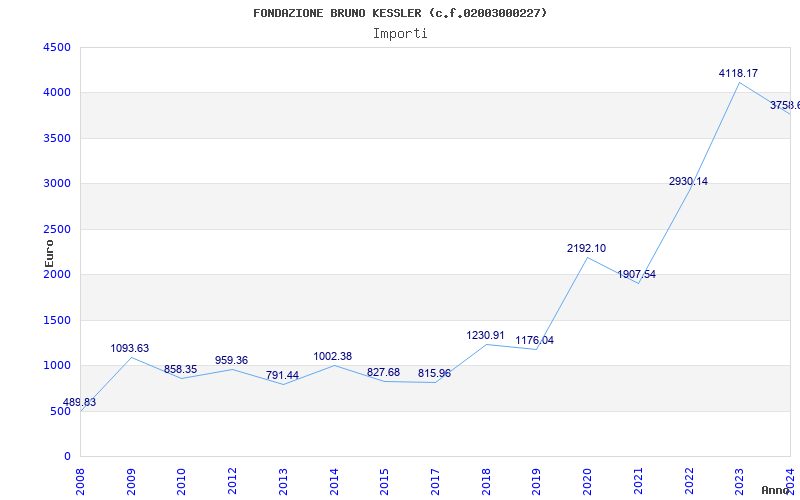Select the 858.35 data label
Viewport: 800px width, 500px height.
click(180, 370)
